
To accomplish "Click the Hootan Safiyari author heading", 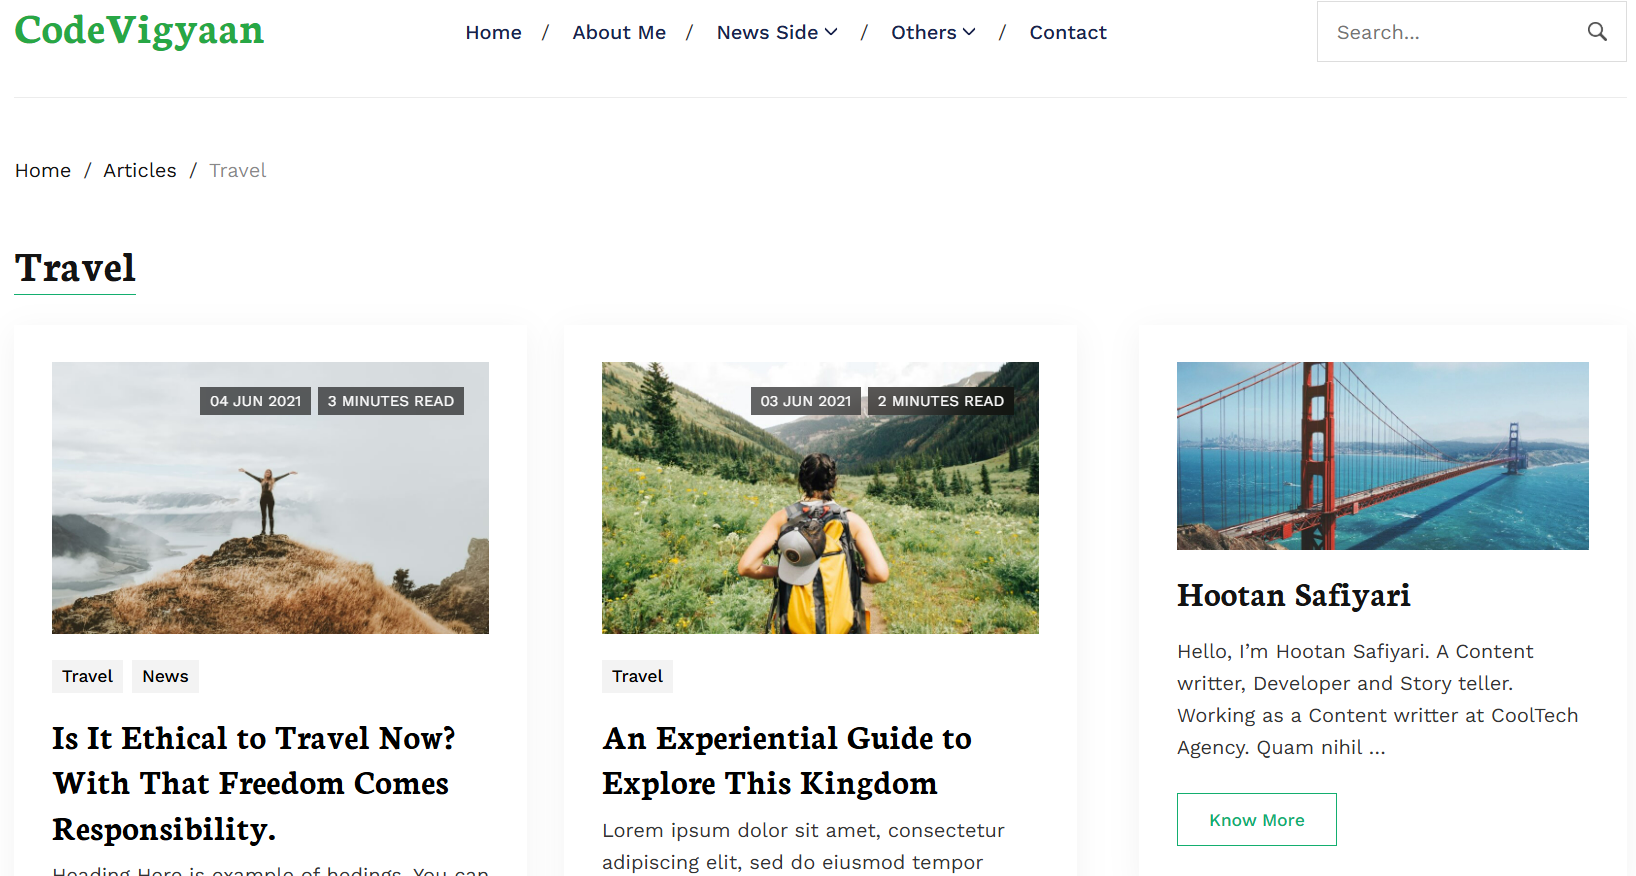I will (x=1293, y=596).
